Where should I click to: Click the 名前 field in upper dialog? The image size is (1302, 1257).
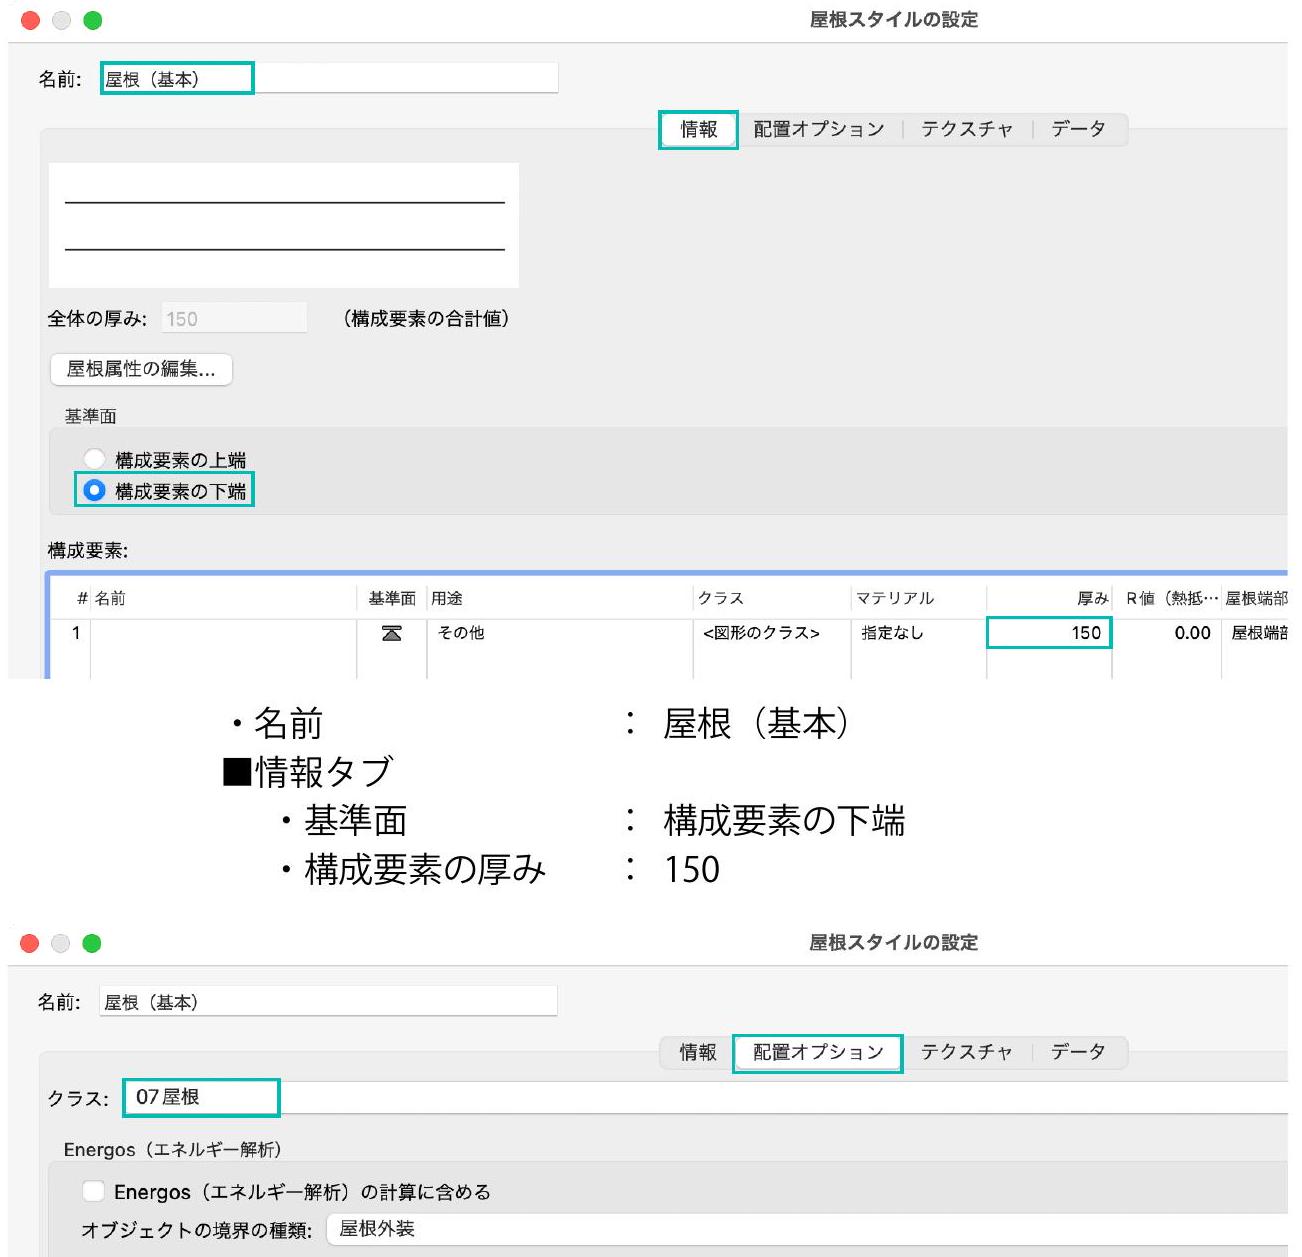tap(329, 78)
